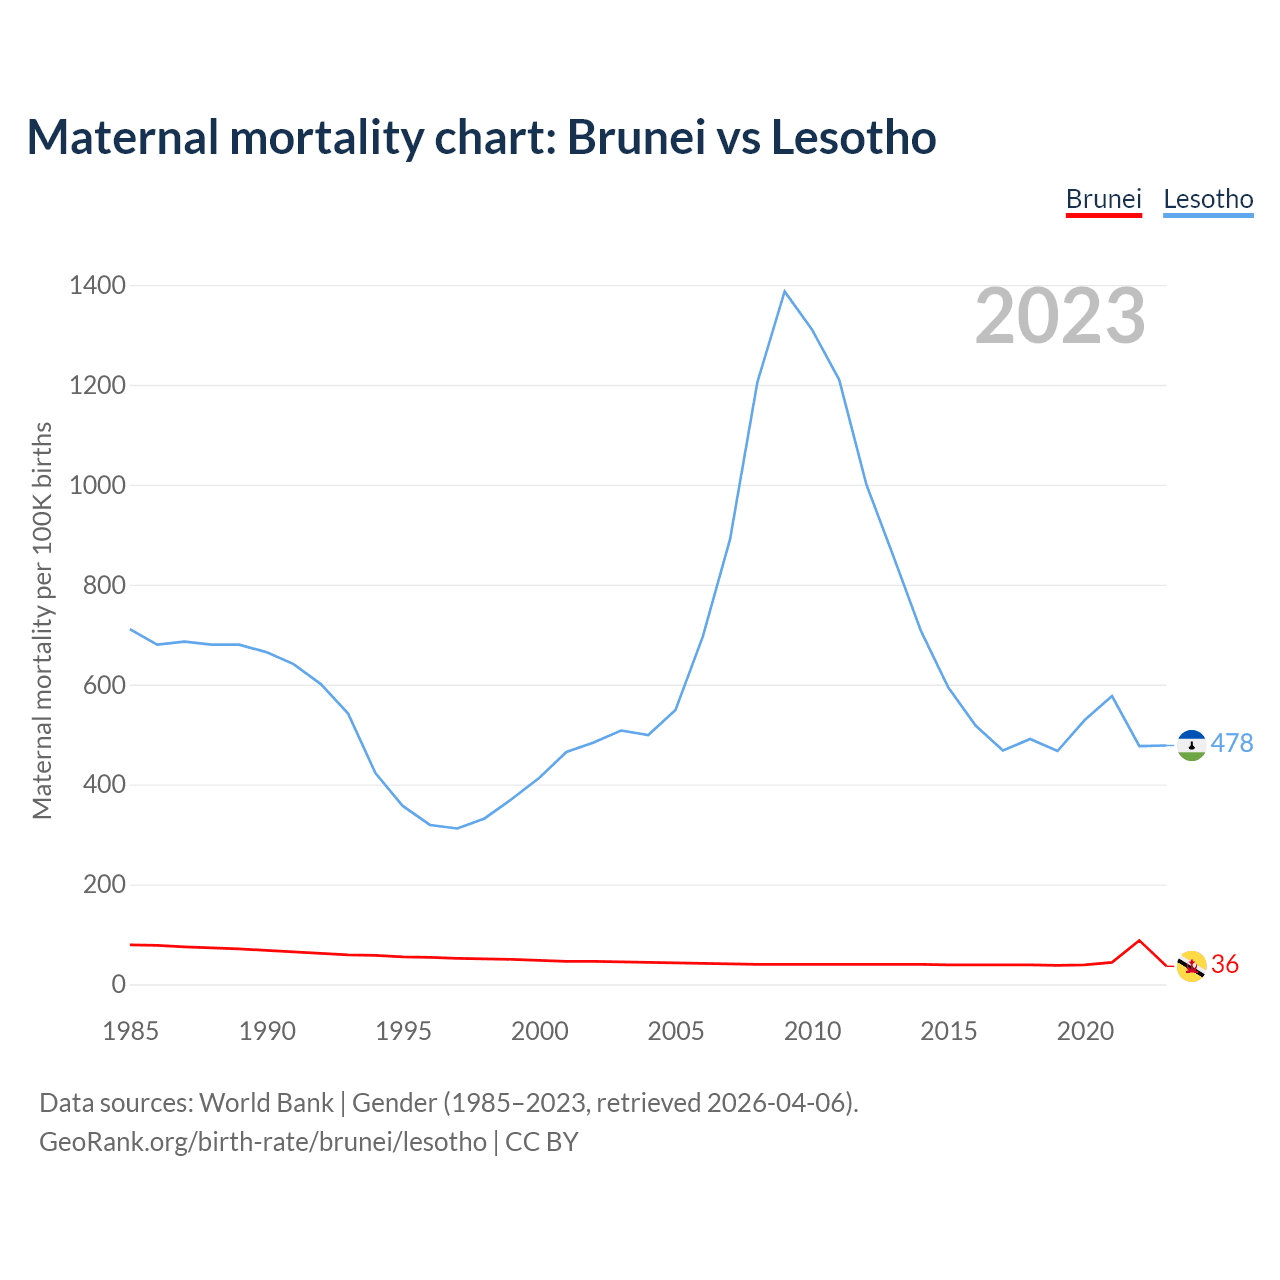Toggle the Lesotho series in the legend
Viewport: 1280px width, 1280px height.
[1208, 199]
